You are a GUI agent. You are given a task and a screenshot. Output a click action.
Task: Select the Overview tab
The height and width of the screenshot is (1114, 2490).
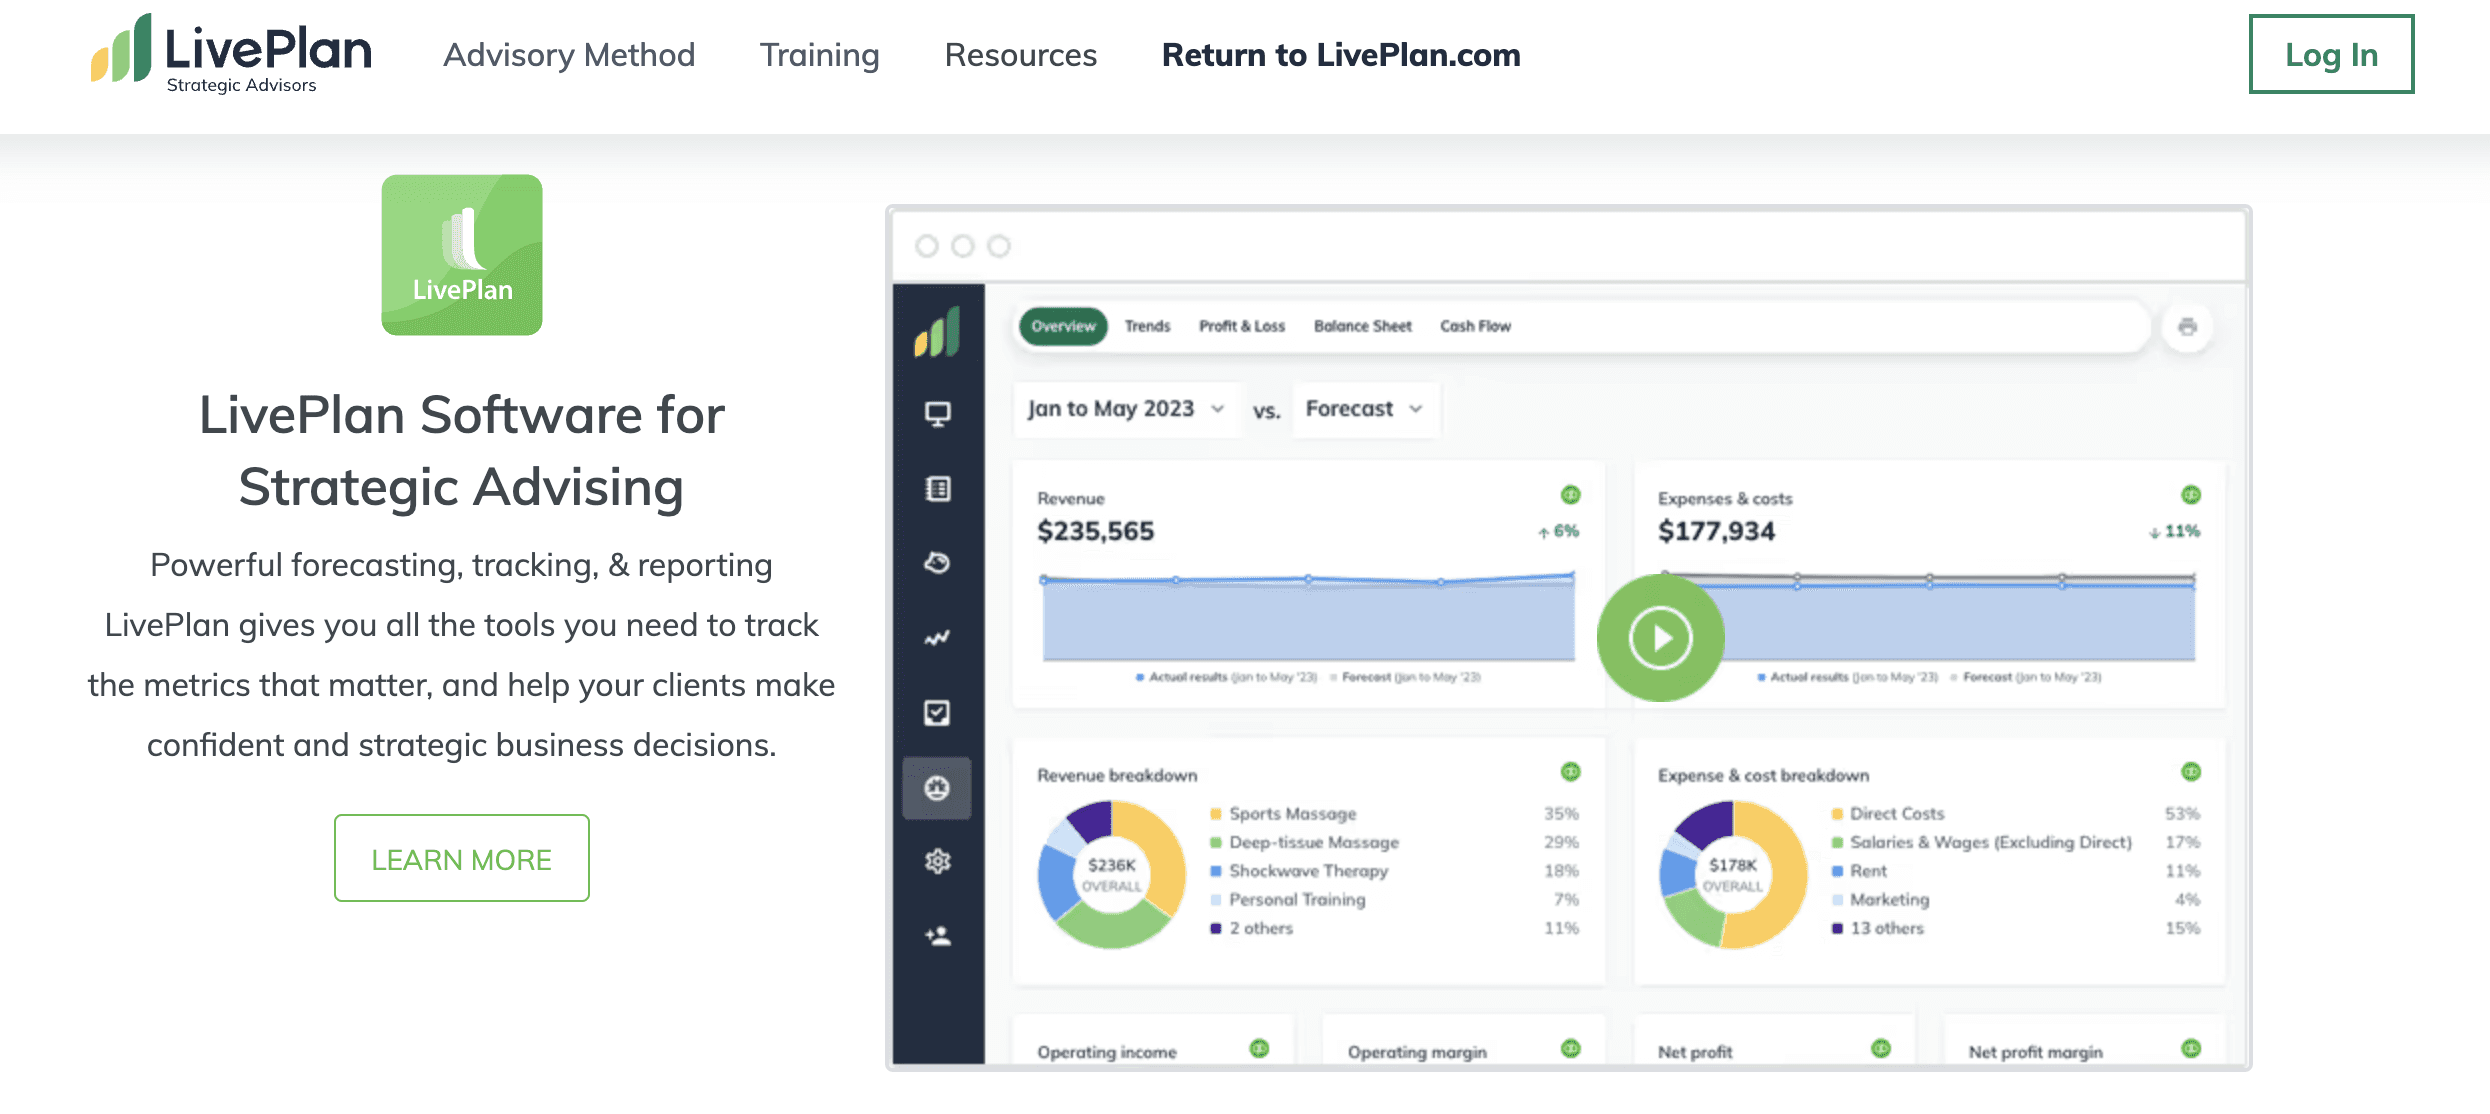coord(1063,326)
